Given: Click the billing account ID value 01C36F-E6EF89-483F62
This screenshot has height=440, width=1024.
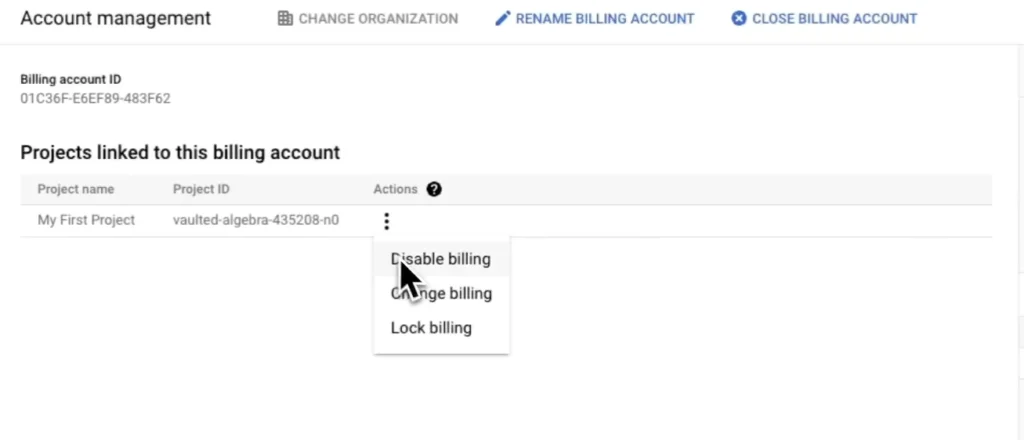Looking at the screenshot, I should [95, 98].
